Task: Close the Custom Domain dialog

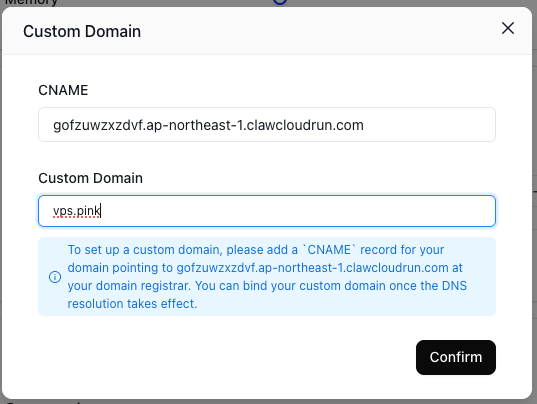Action: pos(508,28)
